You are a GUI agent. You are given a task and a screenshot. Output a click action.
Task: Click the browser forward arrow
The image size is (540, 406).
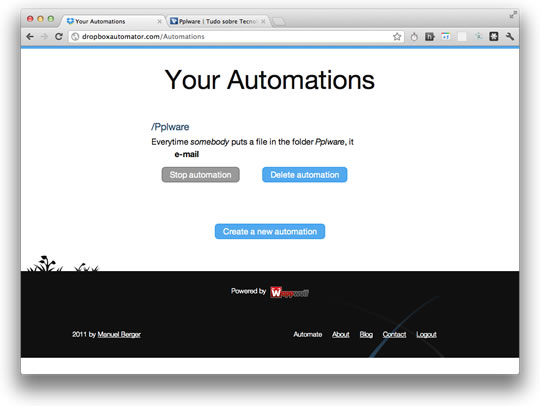coord(44,37)
